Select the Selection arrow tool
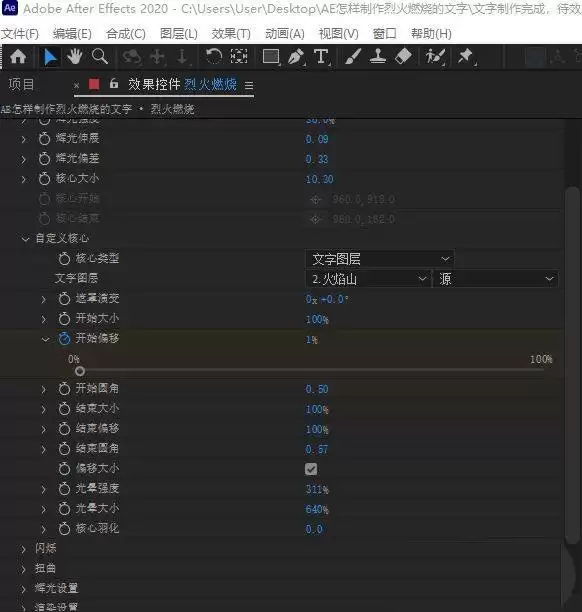The height and width of the screenshot is (612, 582). coord(50,57)
